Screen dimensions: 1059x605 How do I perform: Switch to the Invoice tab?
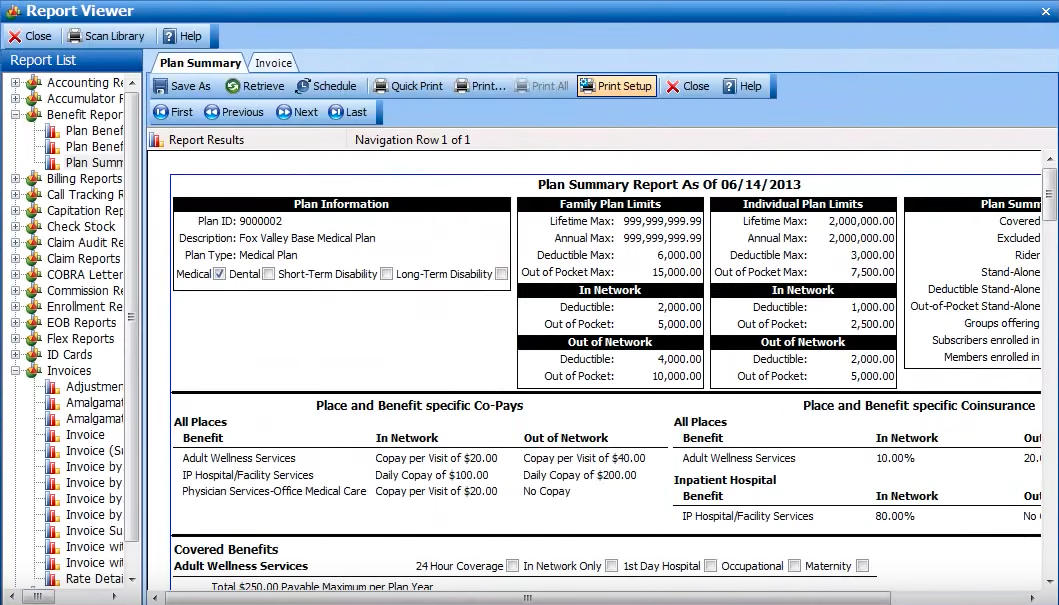(x=273, y=63)
